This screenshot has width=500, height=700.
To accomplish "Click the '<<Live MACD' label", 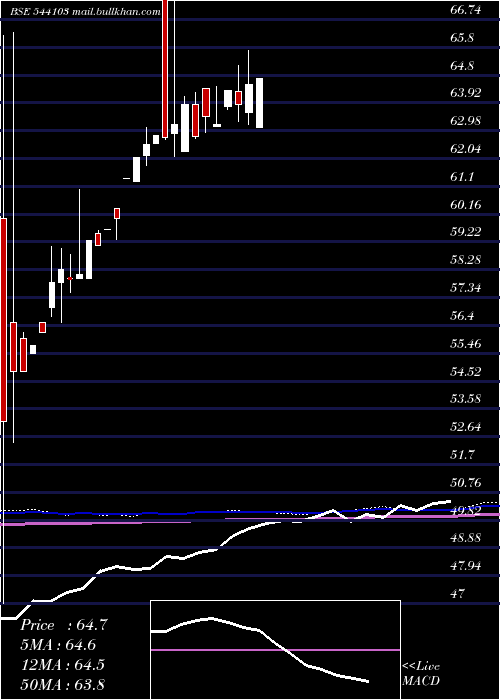I will [x=421, y=673].
